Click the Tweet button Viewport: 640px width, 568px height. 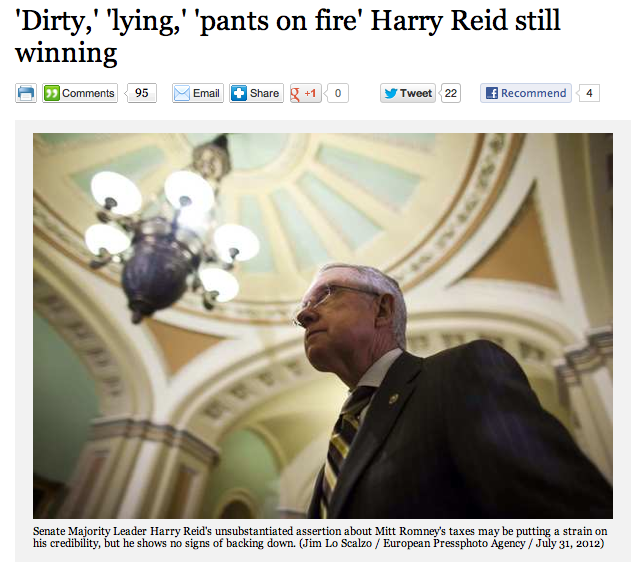tap(408, 93)
